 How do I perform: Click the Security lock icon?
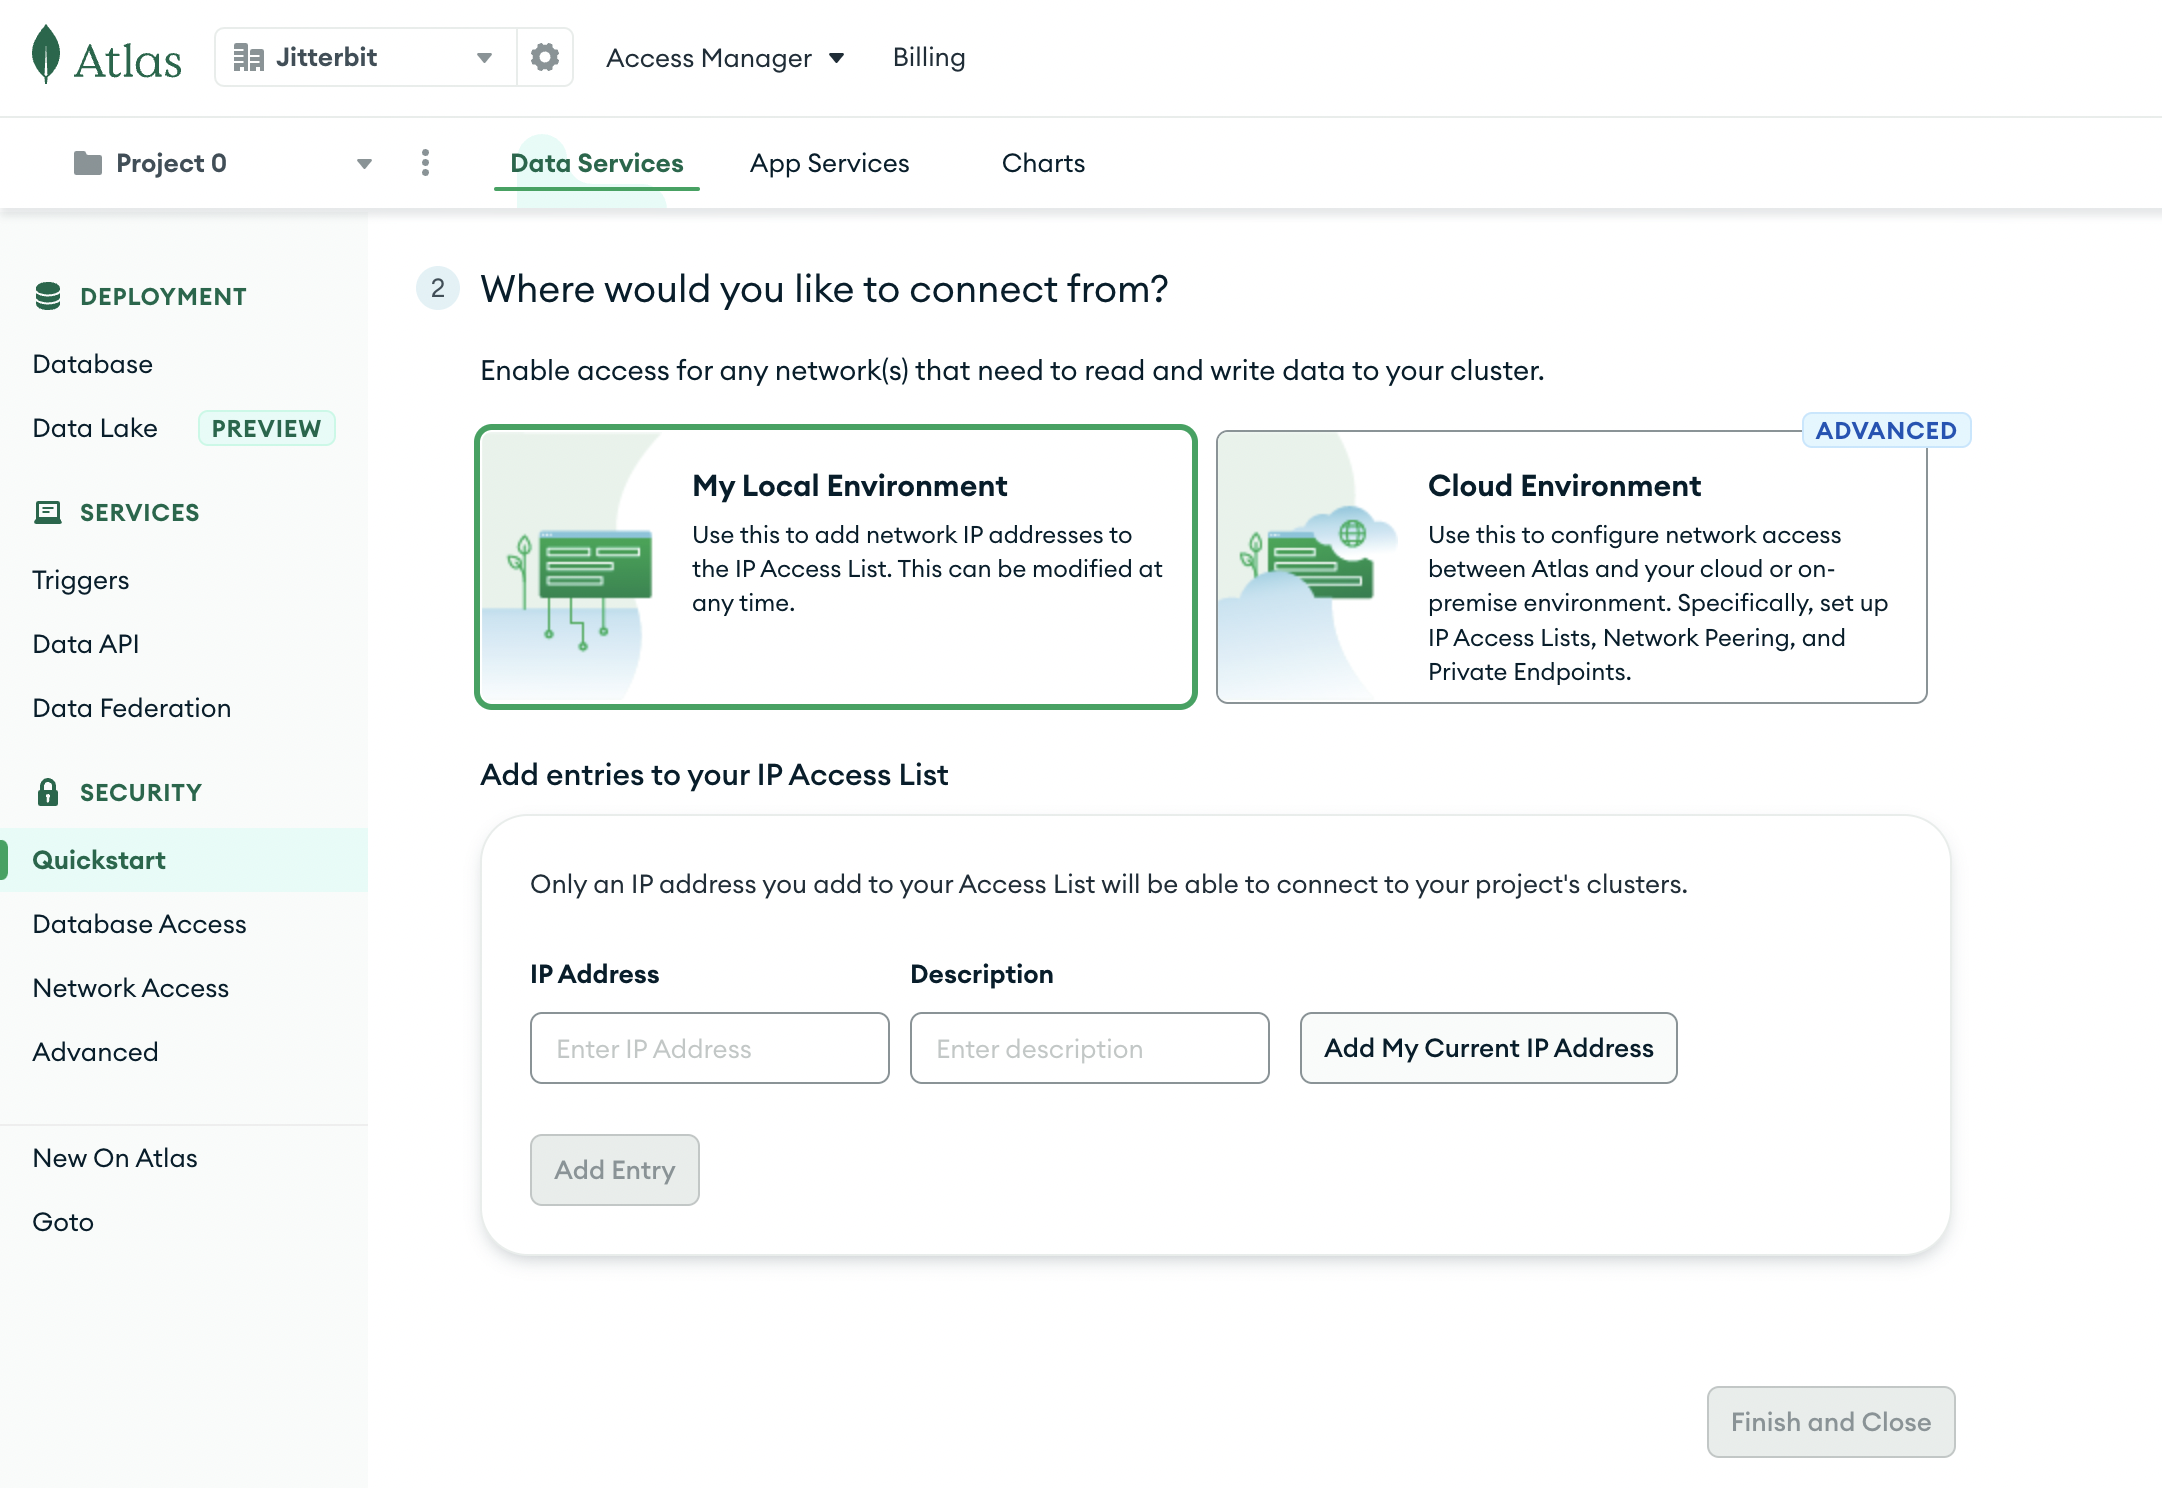point(48,793)
